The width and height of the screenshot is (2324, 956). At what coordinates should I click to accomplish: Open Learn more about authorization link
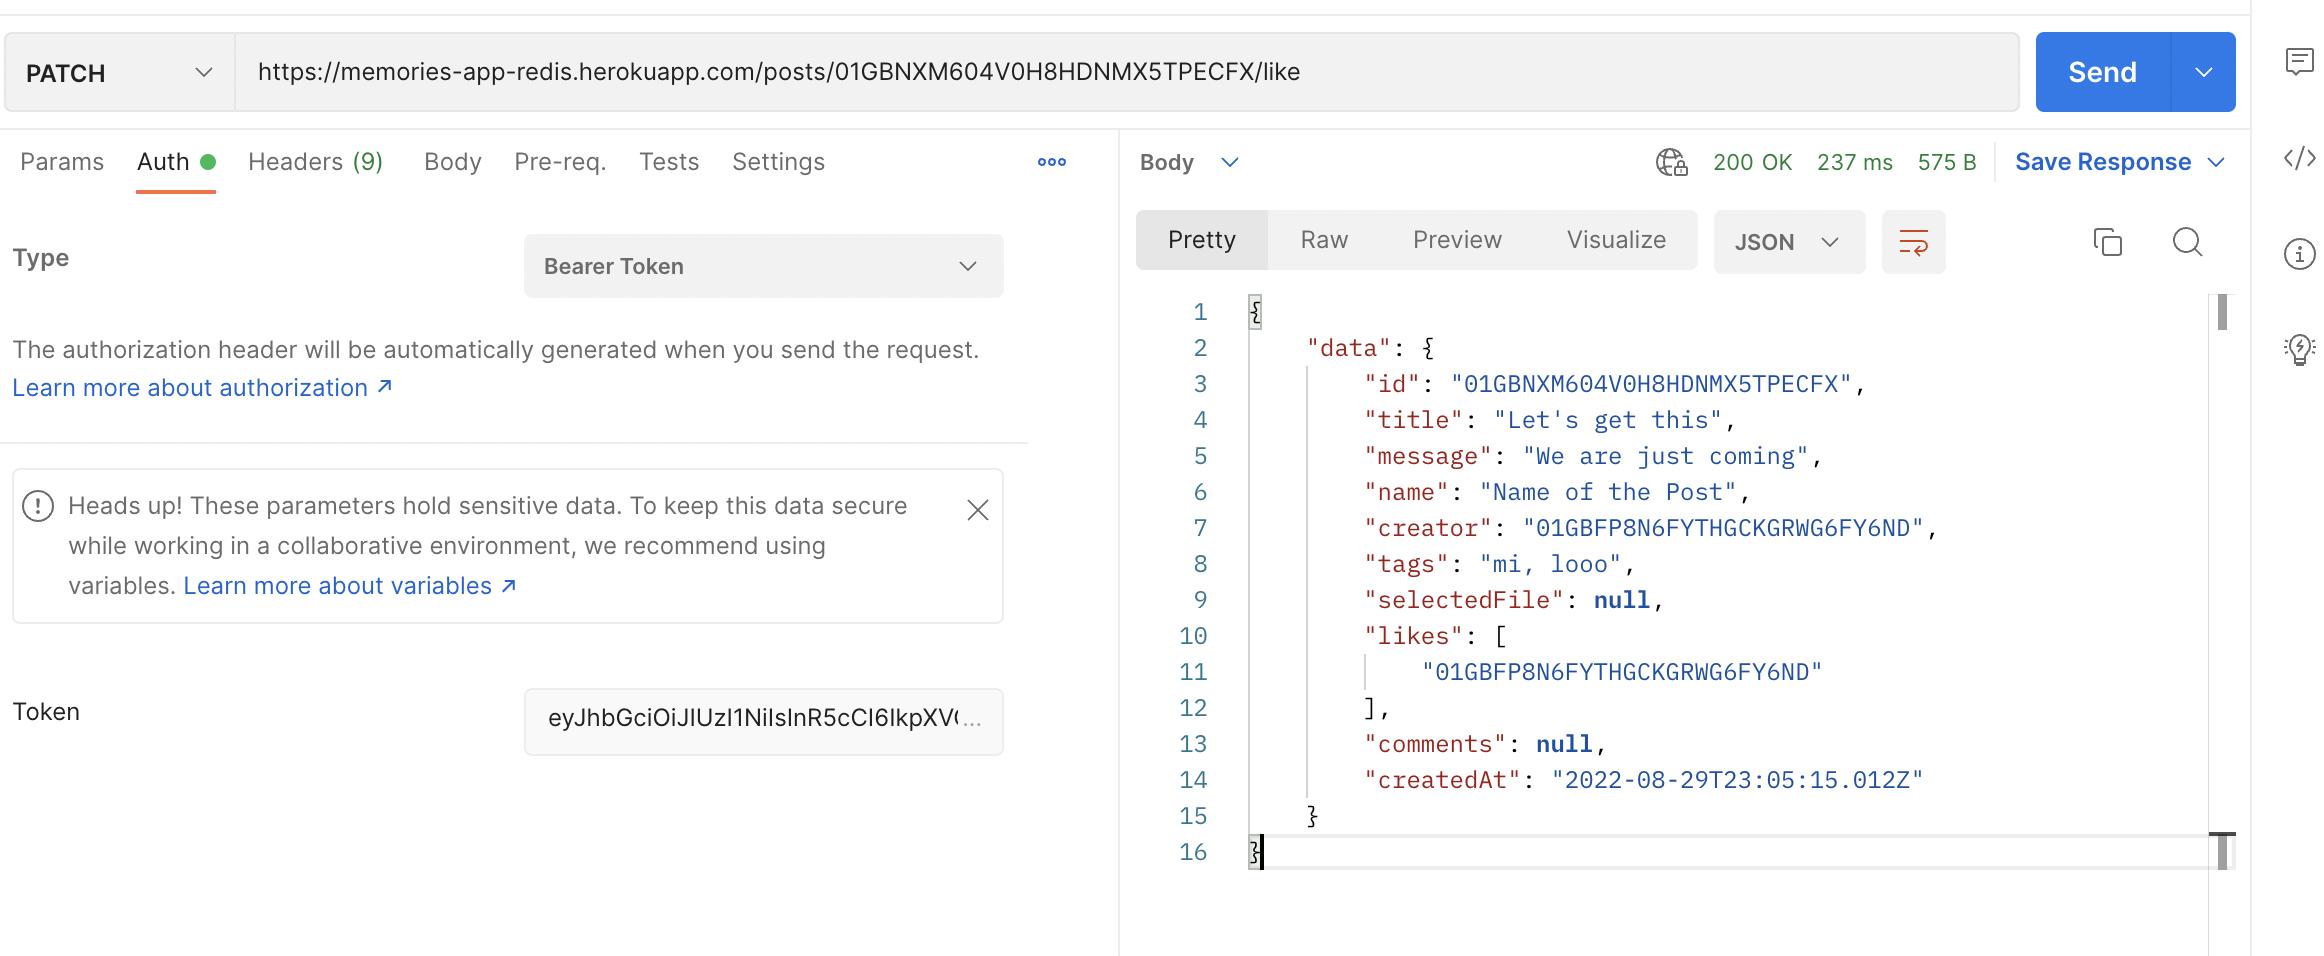202,388
